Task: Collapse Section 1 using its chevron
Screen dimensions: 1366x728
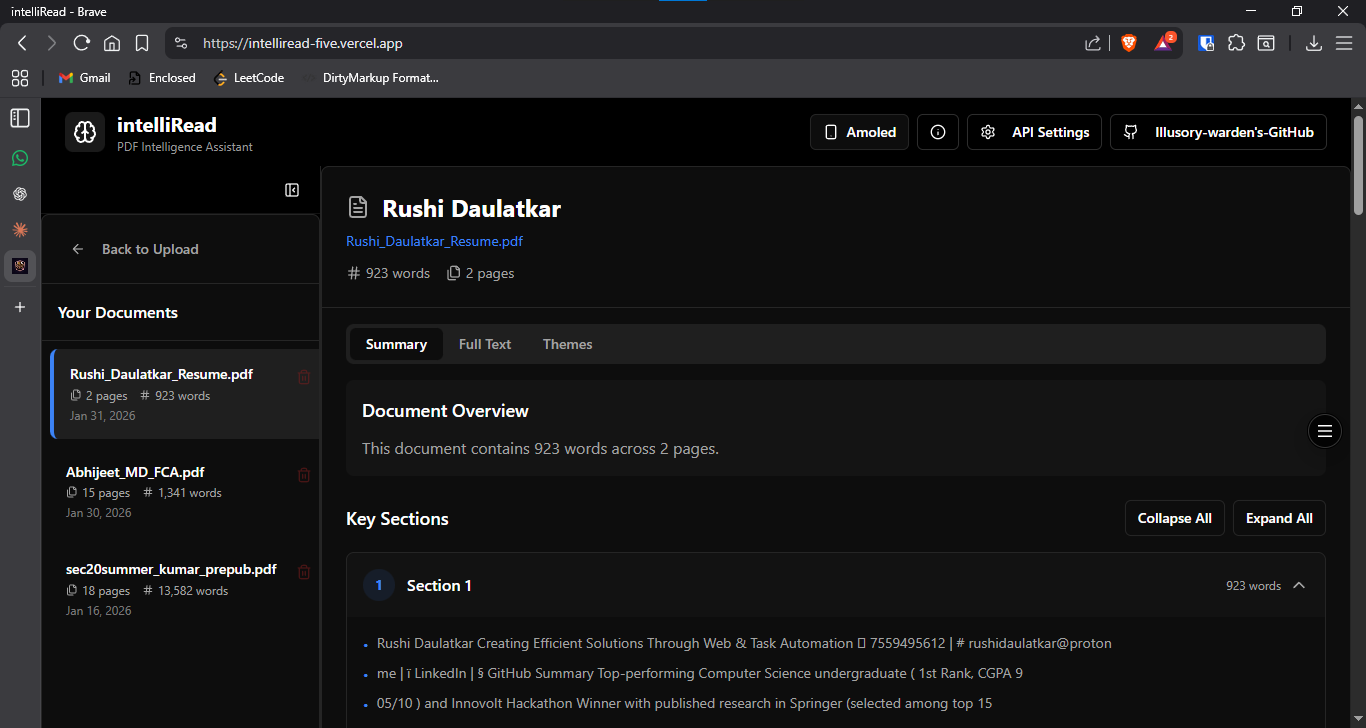Action: pyautogui.click(x=1298, y=585)
